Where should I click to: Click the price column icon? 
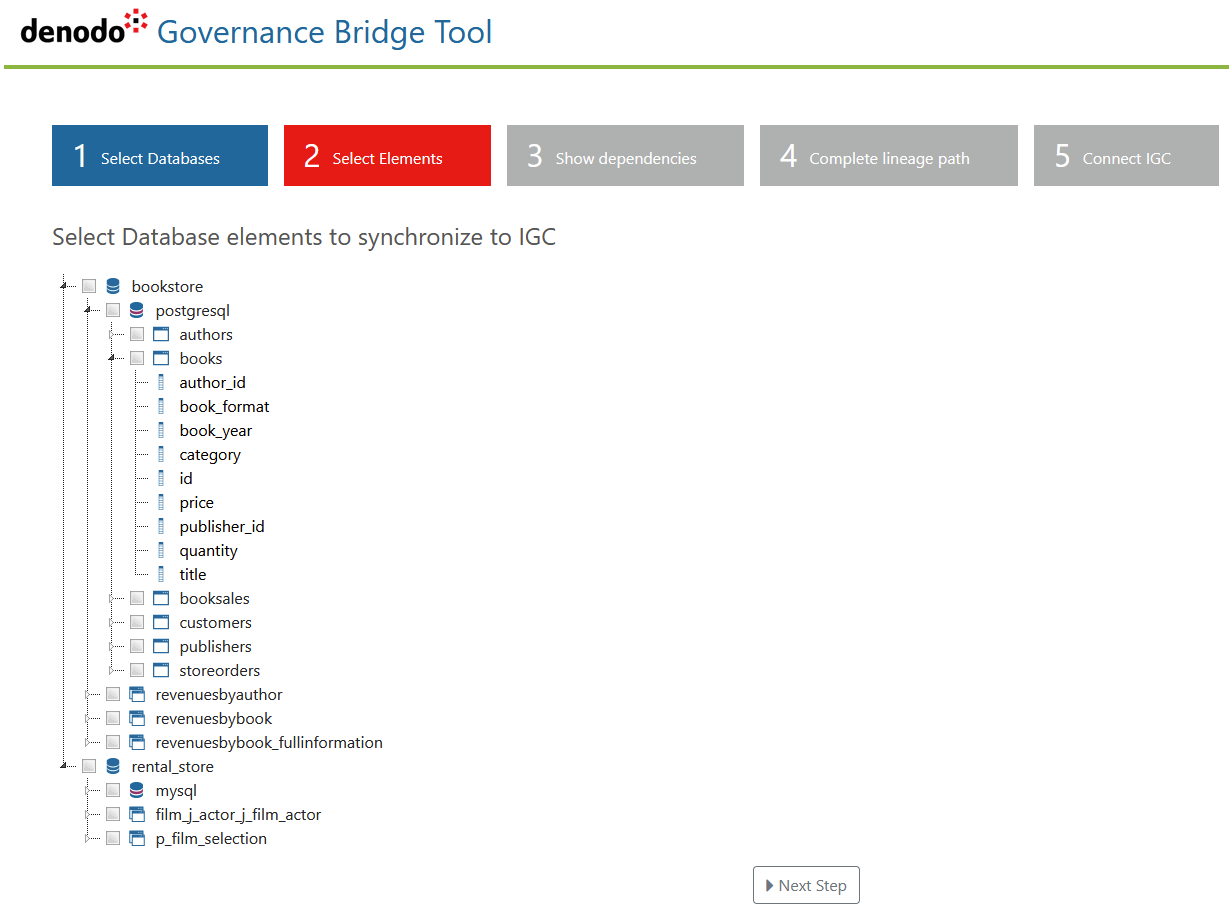(x=161, y=503)
